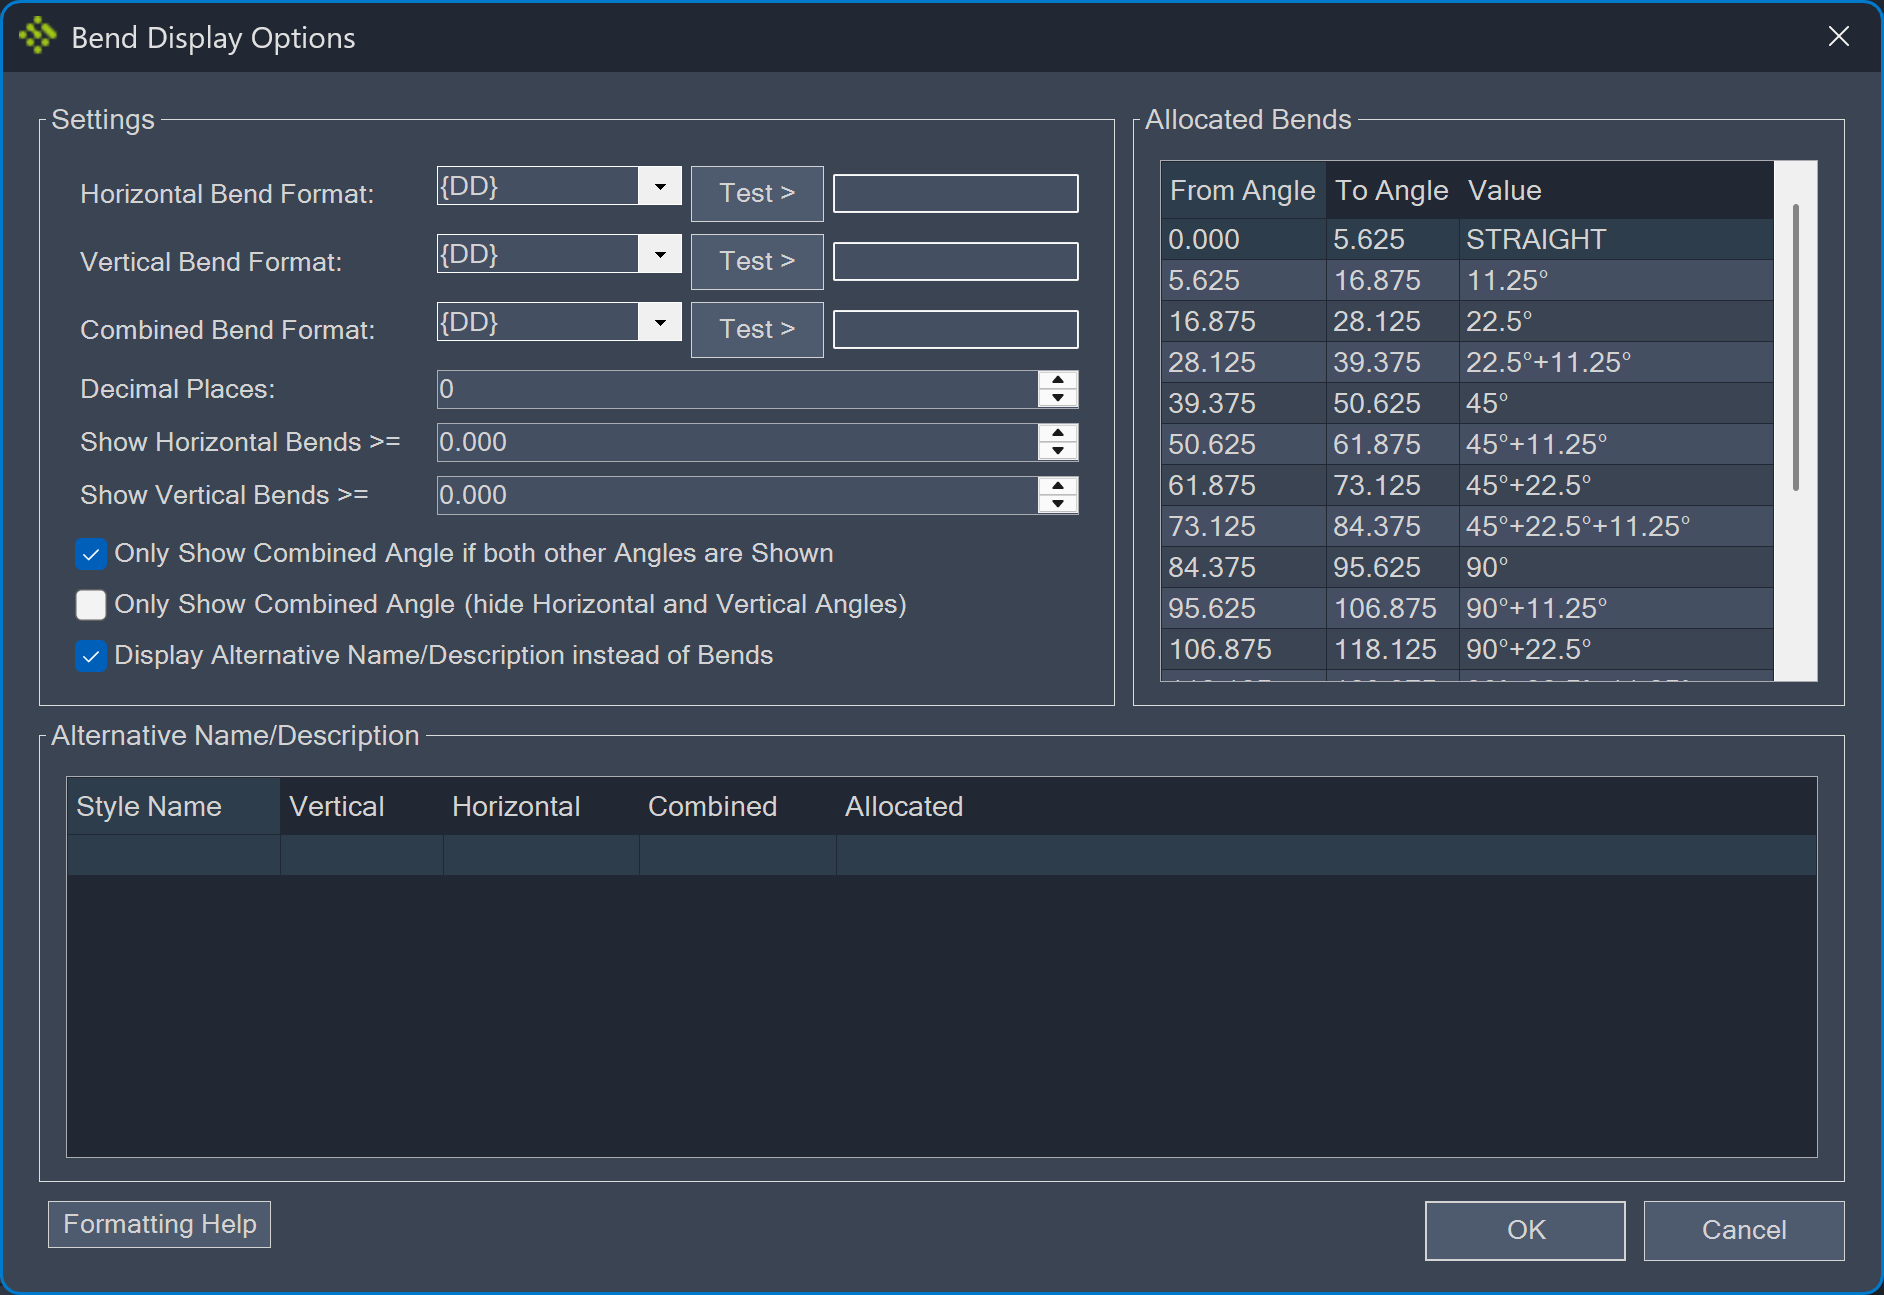Click Horizontal Bend Format test result field
This screenshot has height=1295, width=1884.
pos(955,193)
